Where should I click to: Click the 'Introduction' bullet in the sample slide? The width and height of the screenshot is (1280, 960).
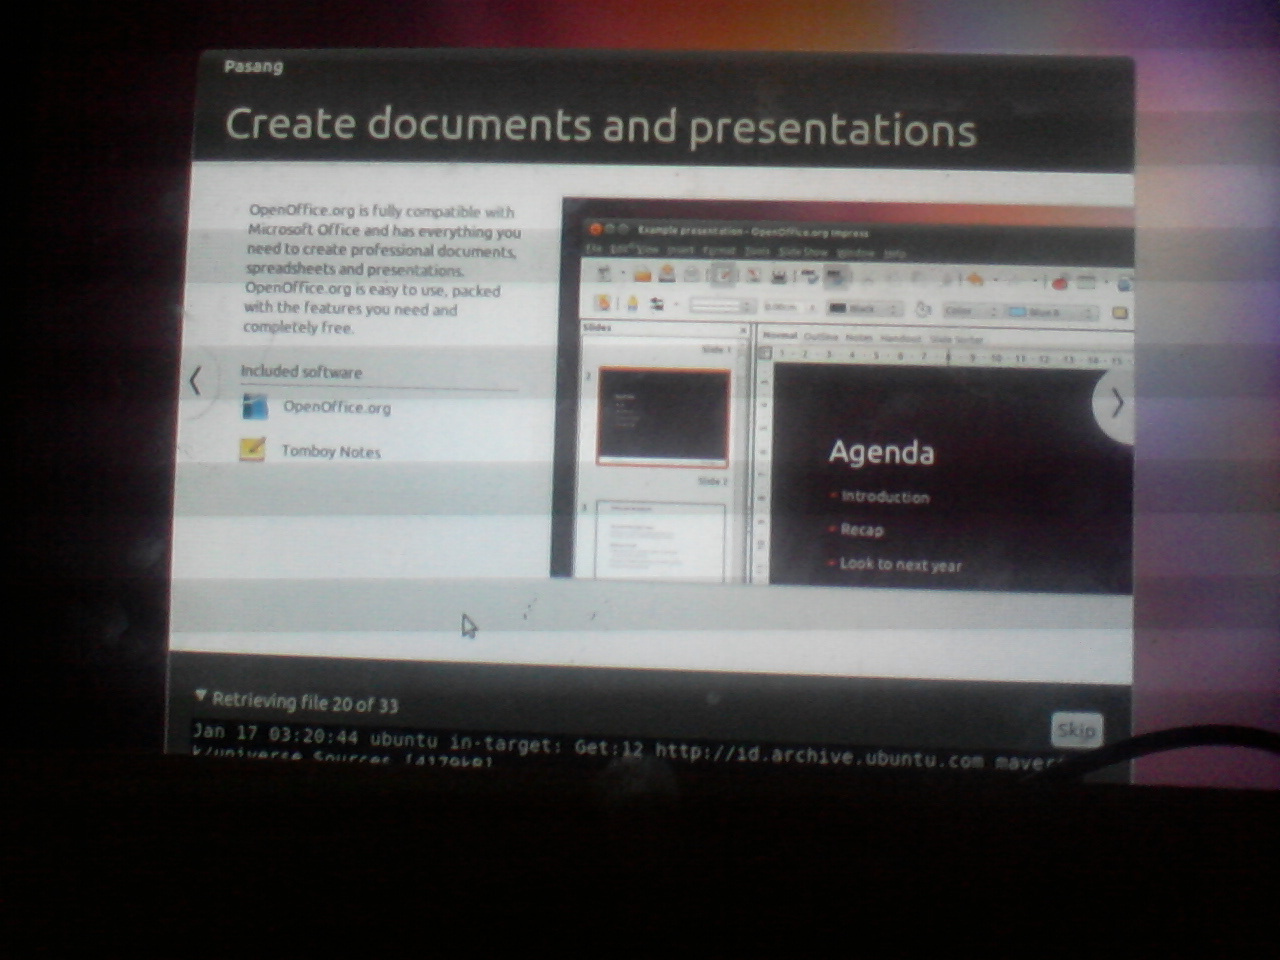(x=884, y=496)
